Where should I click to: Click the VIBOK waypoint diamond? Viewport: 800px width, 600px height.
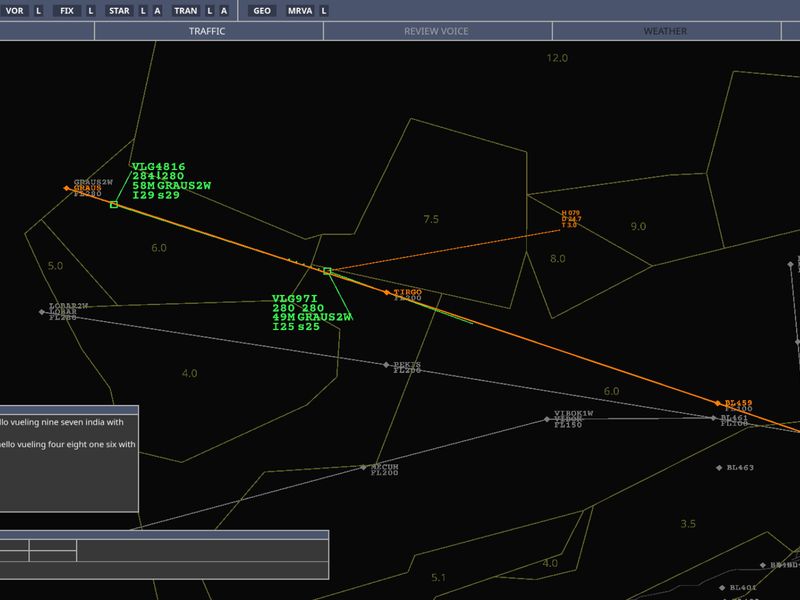(x=547, y=419)
